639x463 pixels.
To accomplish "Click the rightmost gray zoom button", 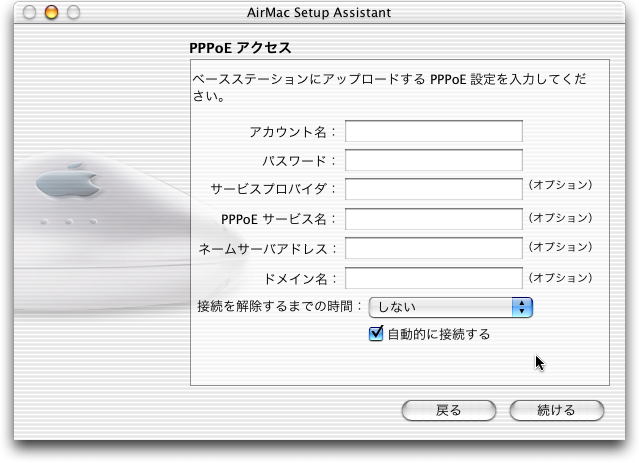I will tap(73, 12).
